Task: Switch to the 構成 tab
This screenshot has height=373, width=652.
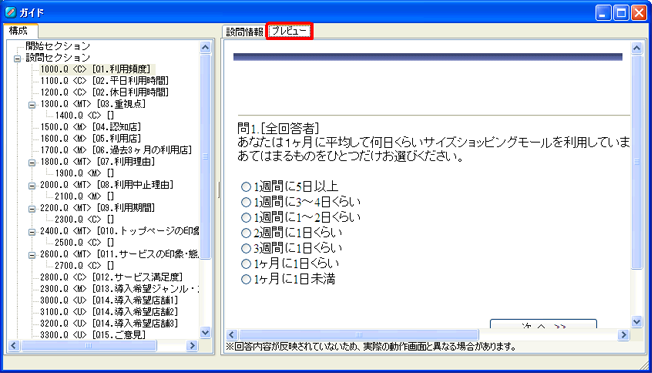Action: (x=21, y=30)
